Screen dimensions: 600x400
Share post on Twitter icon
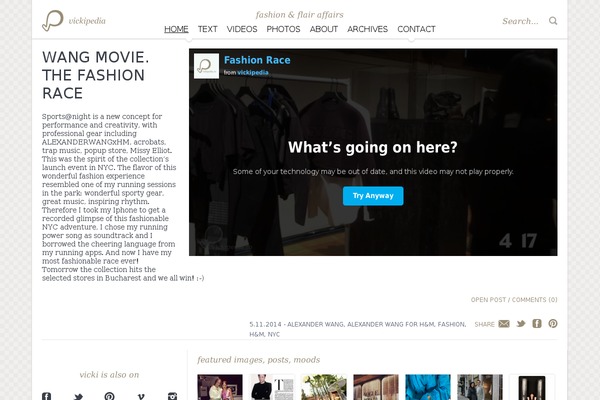(521, 324)
